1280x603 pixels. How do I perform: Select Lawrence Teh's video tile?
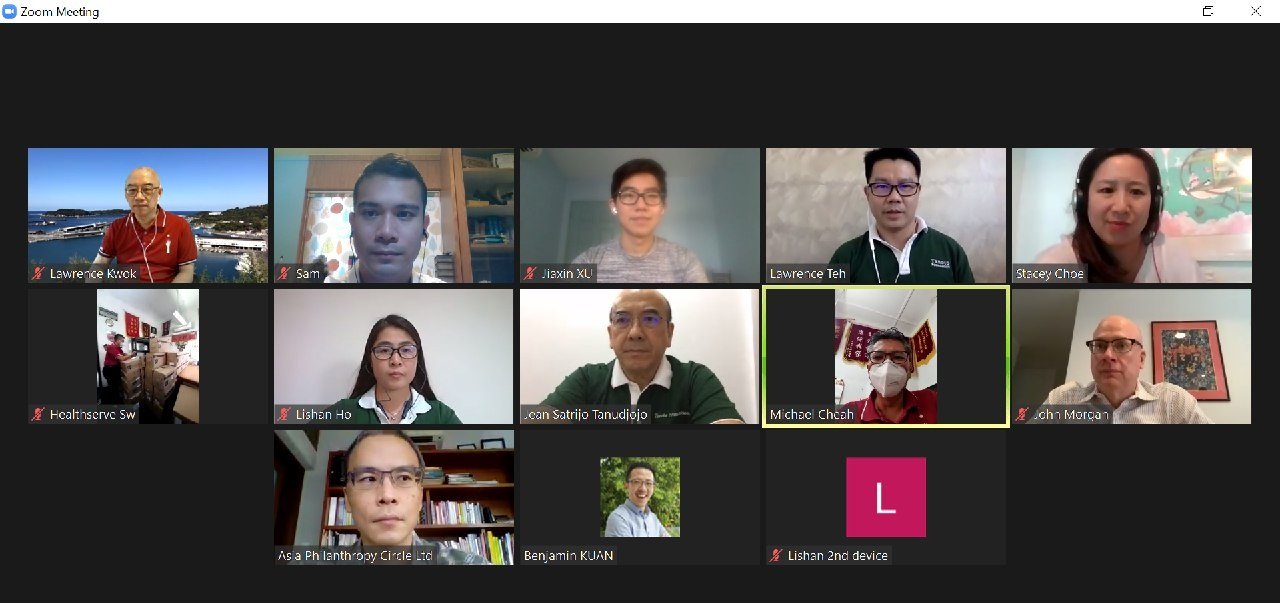point(885,215)
